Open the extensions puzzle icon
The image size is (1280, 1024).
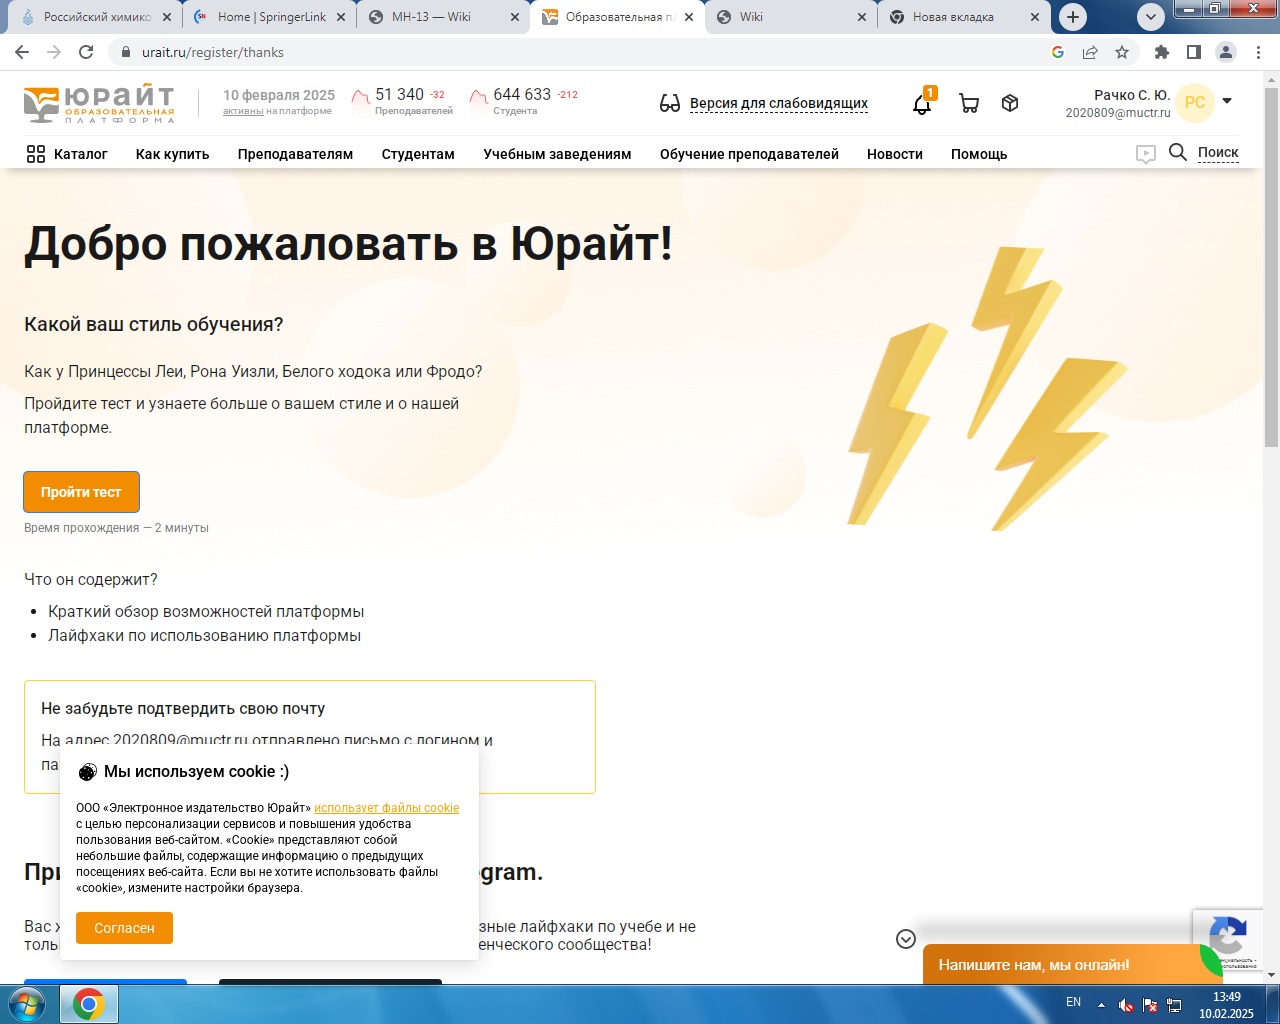pos(1161,52)
